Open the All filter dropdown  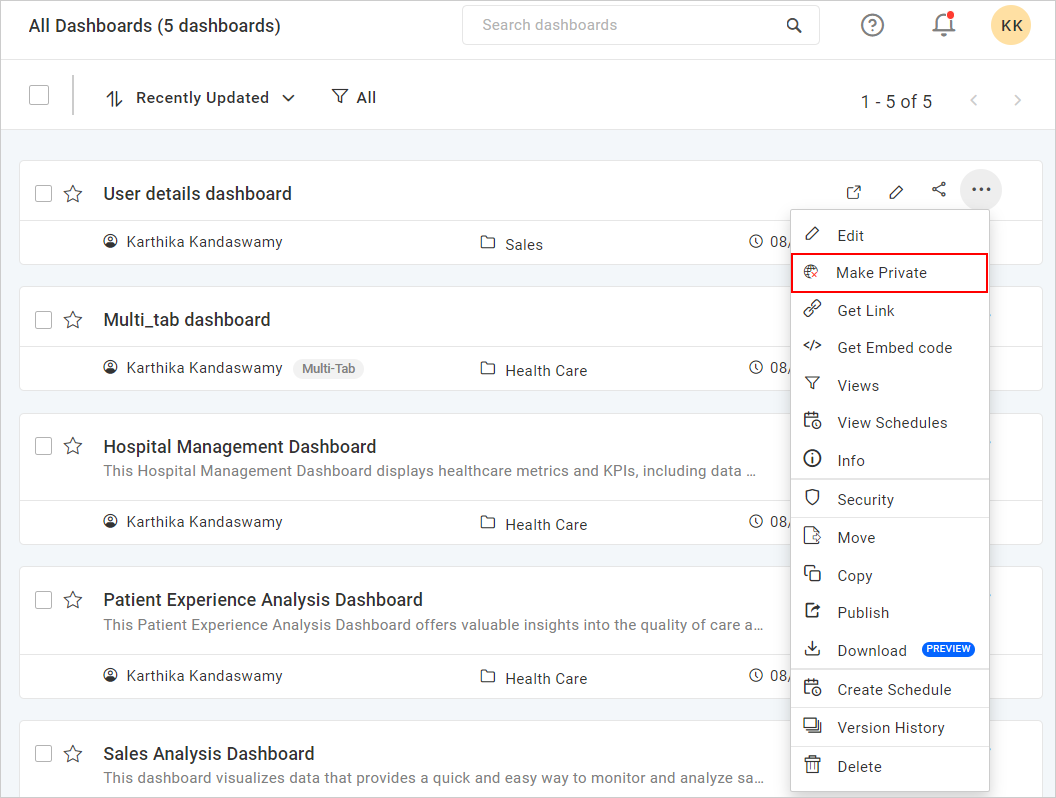coord(354,97)
